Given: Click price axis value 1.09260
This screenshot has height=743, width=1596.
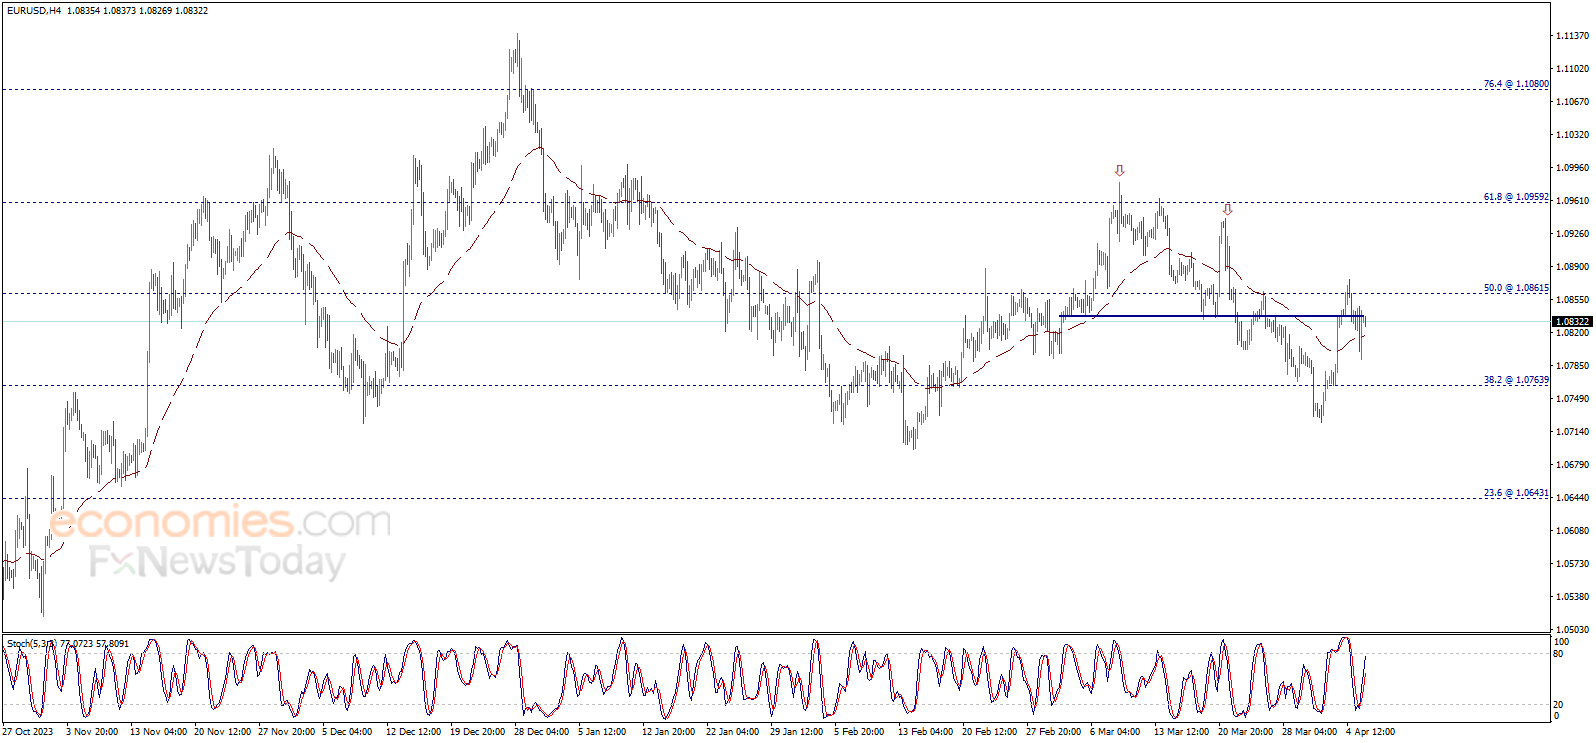Looking at the screenshot, I should (1572, 234).
